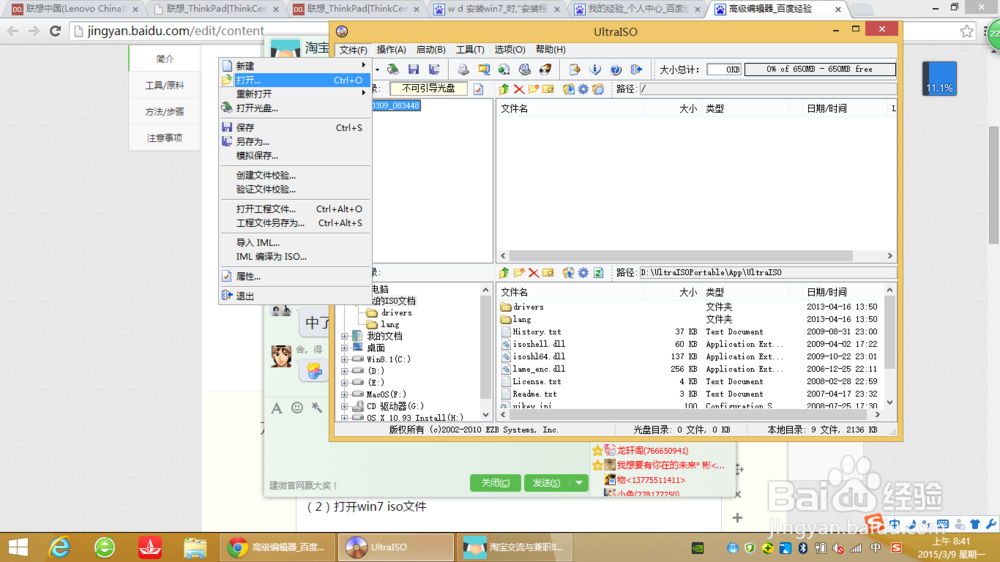Expand the (D:) drive node
The width and height of the screenshot is (1000, 562).
(x=344, y=371)
